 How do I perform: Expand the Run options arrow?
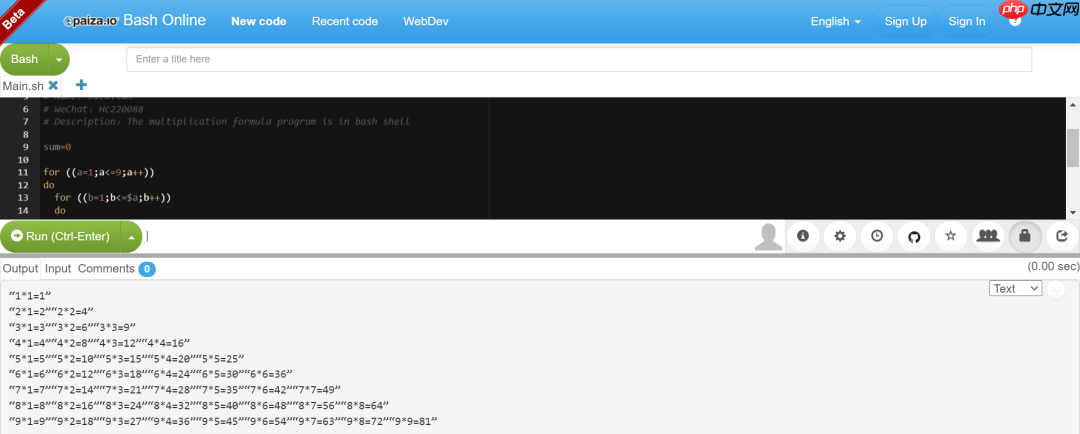pos(131,236)
